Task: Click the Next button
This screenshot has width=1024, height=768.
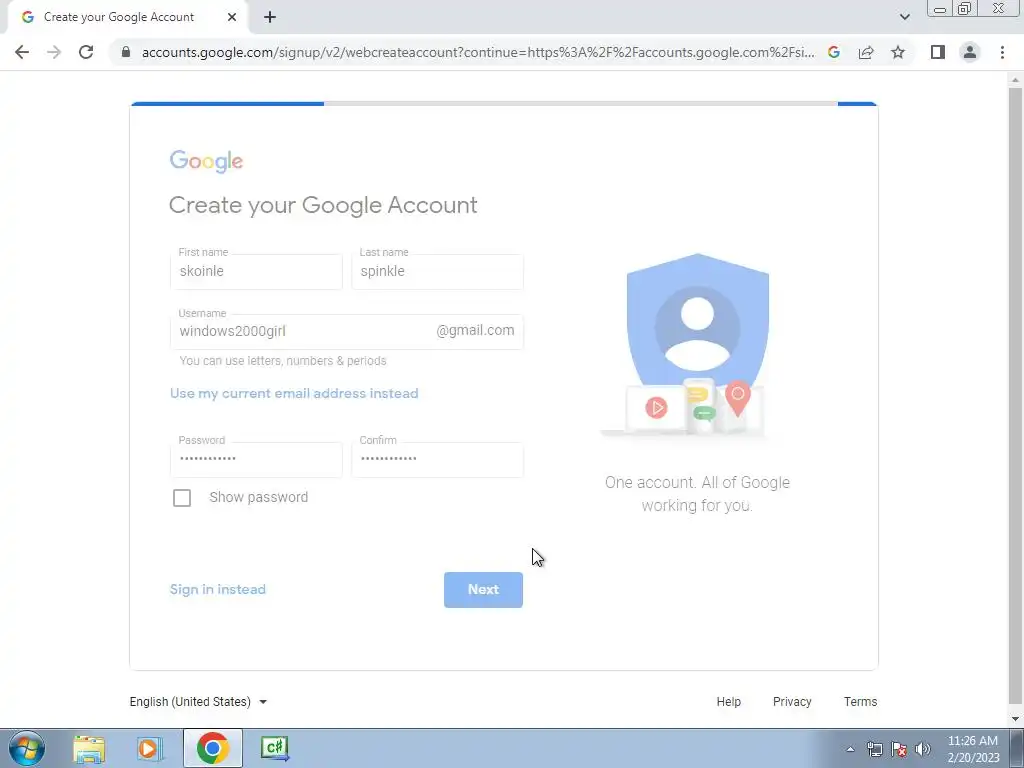Action: pos(483,590)
